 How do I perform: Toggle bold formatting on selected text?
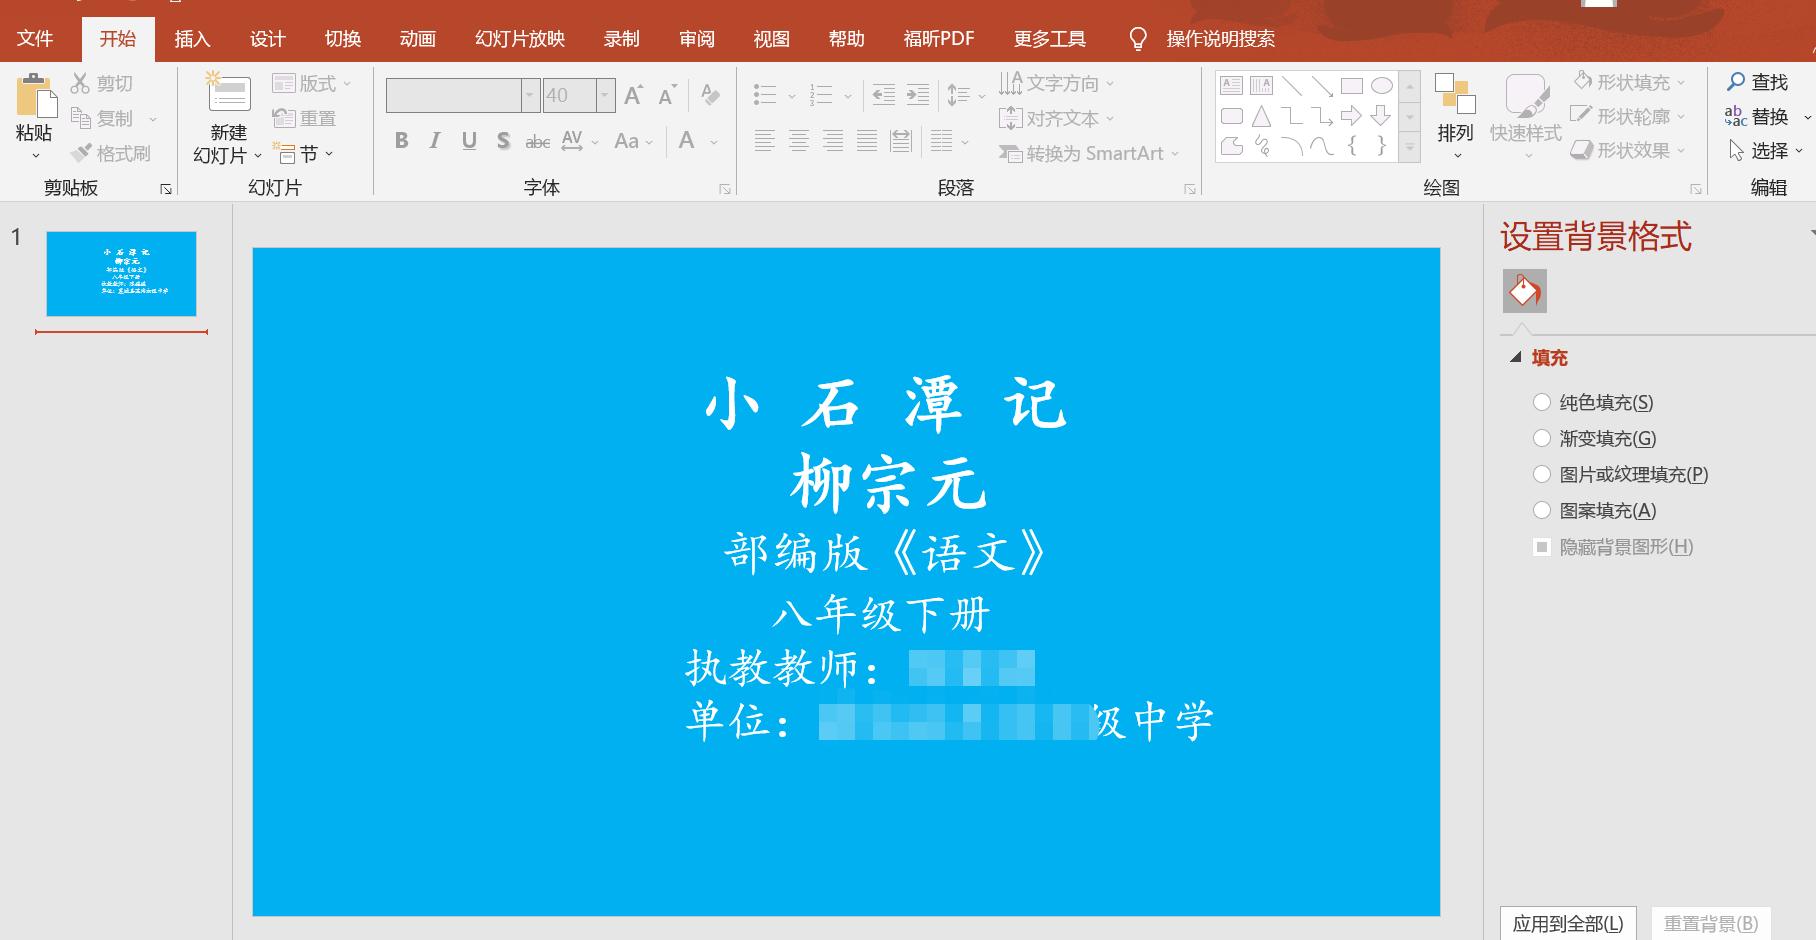tap(401, 141)
